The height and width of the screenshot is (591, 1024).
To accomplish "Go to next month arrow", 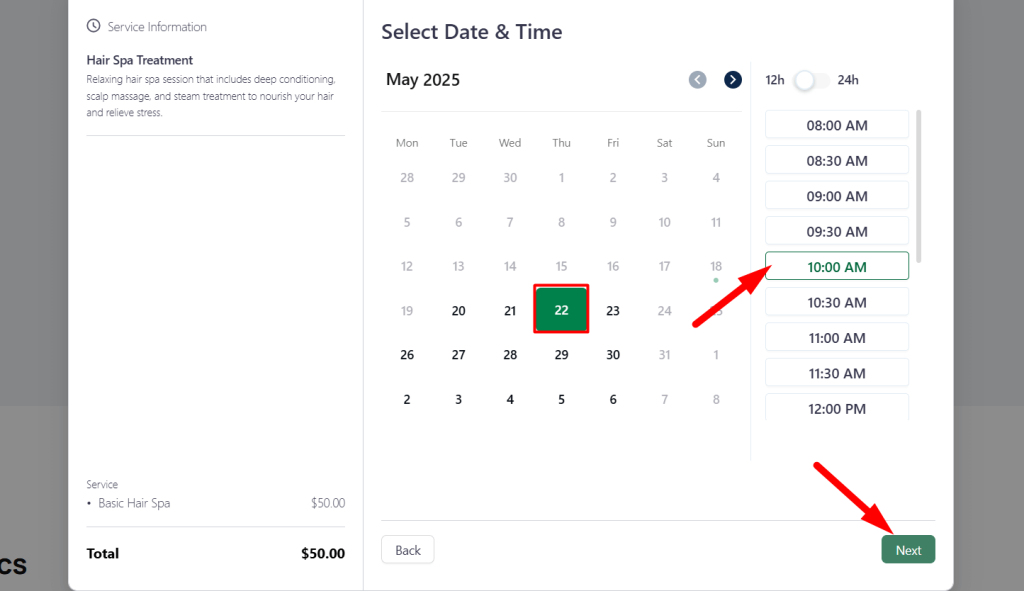I will pos(733,80).
